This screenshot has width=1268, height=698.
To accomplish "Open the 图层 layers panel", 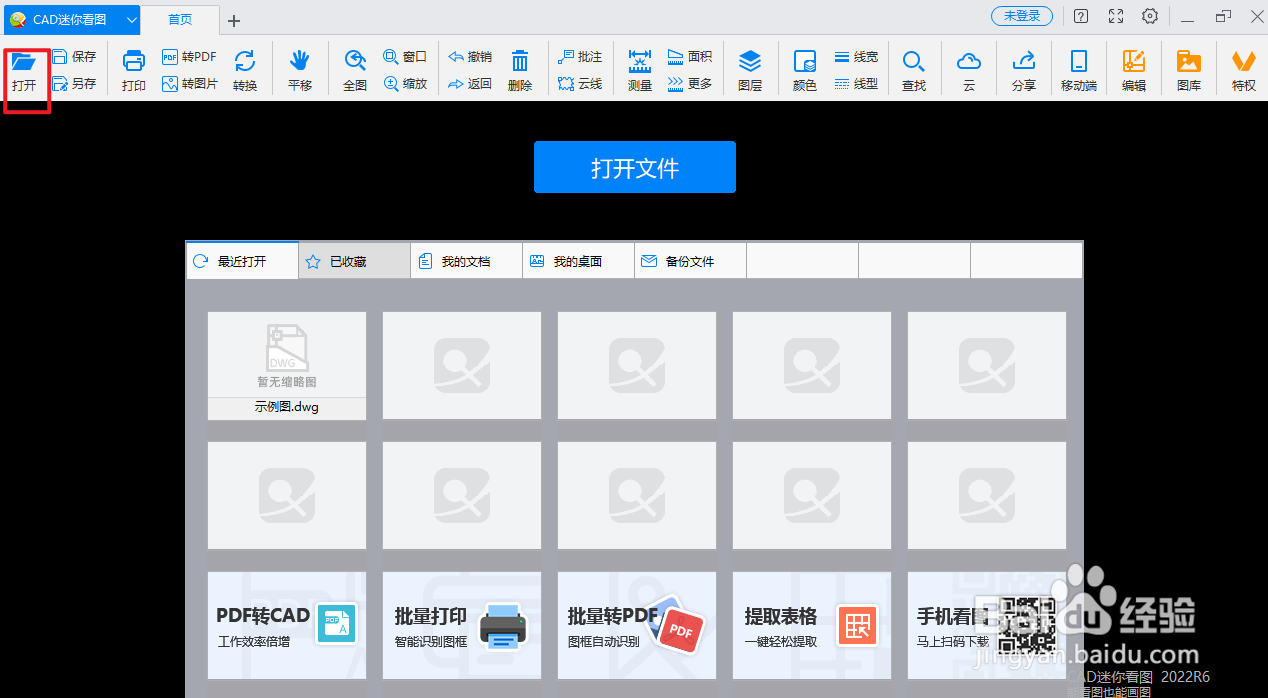I will (x=750, y=71).
